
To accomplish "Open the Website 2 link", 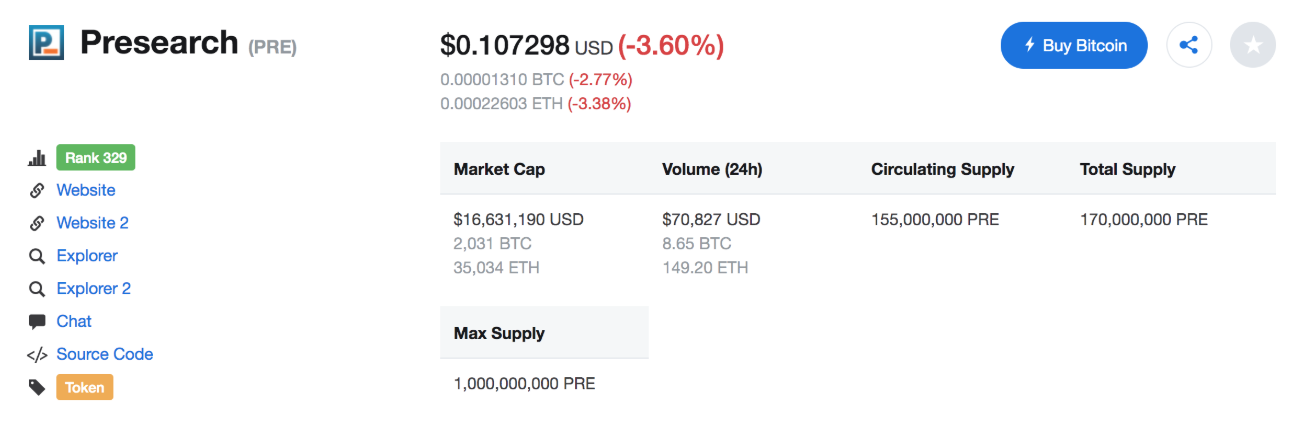I will (x=93, y=223).
